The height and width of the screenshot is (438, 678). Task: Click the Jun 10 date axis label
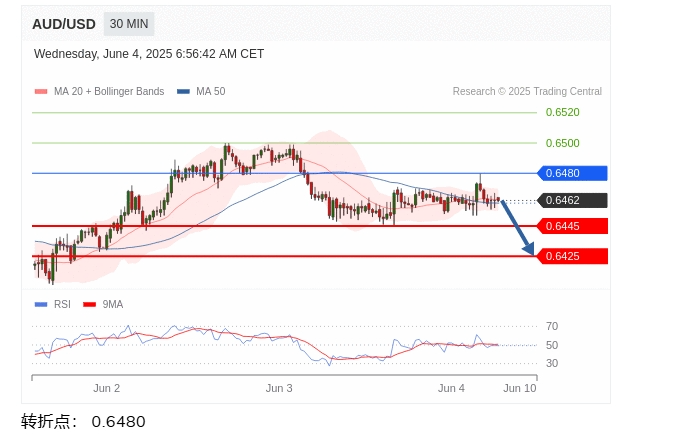(x=520, y=388)
